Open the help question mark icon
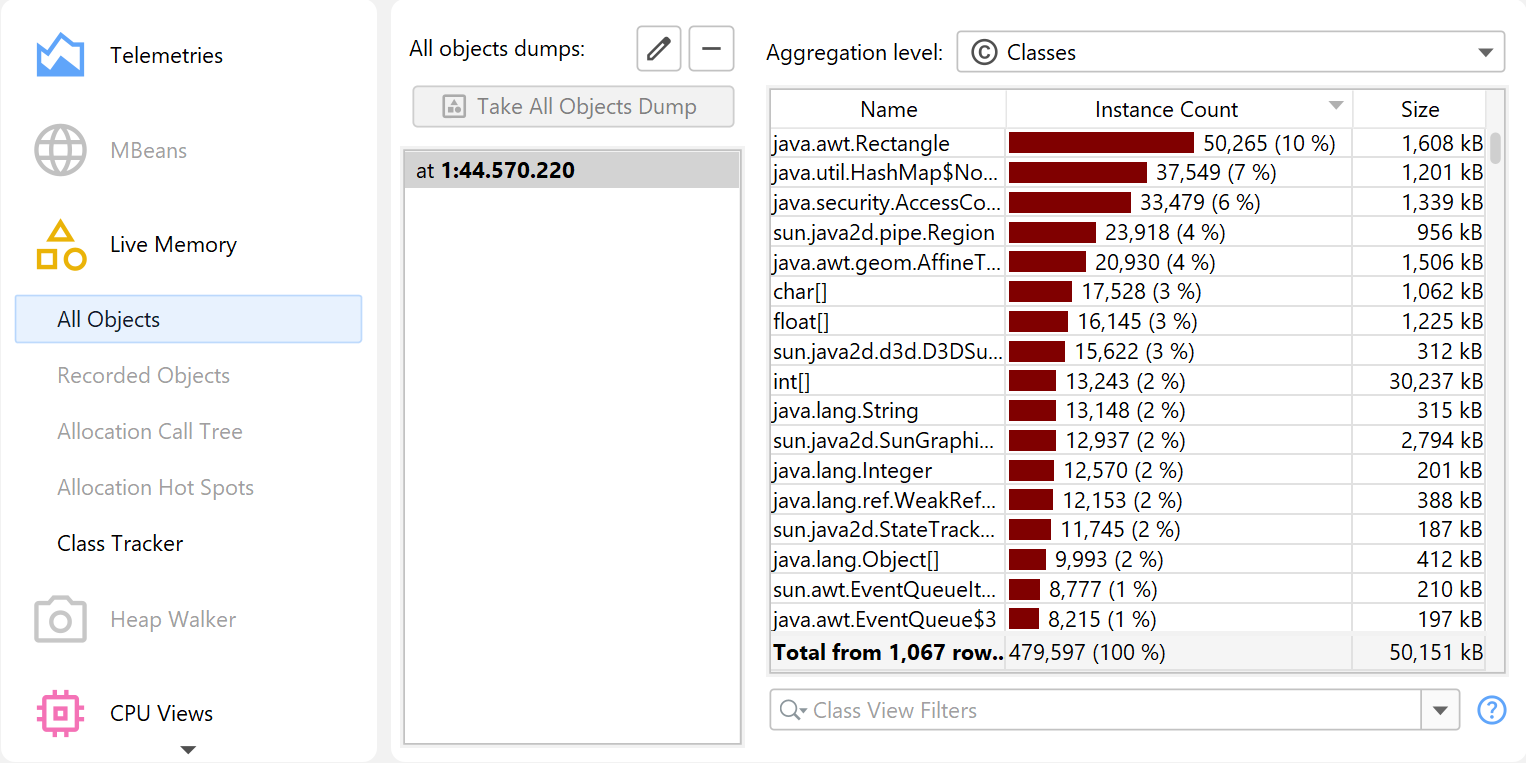This screenshot has width=1526, height=763. coord(1491,710)
